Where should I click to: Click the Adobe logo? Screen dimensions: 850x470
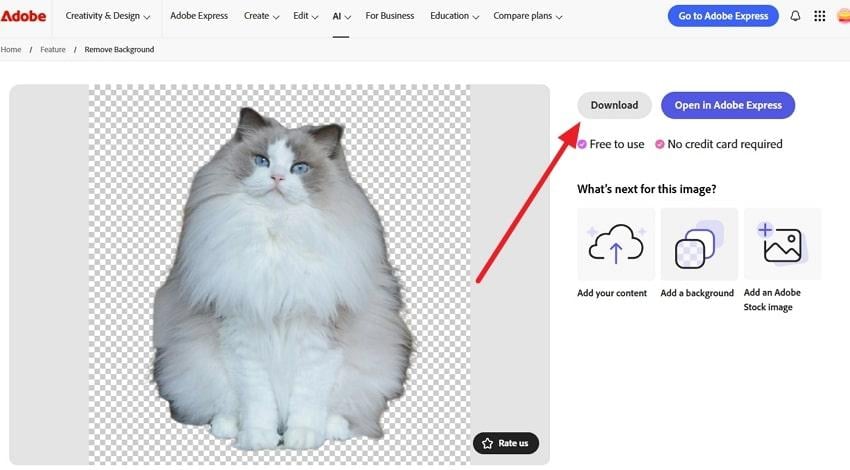click(x=23, y=16)
